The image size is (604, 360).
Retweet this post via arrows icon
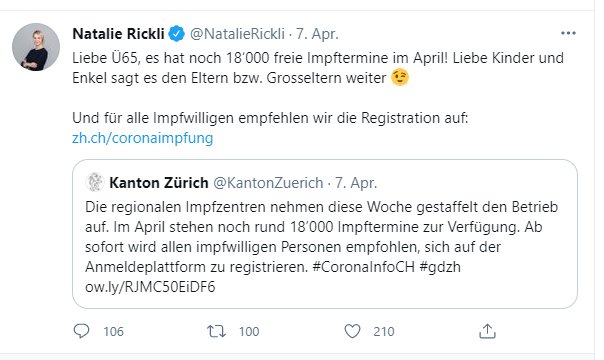(216, 331)
